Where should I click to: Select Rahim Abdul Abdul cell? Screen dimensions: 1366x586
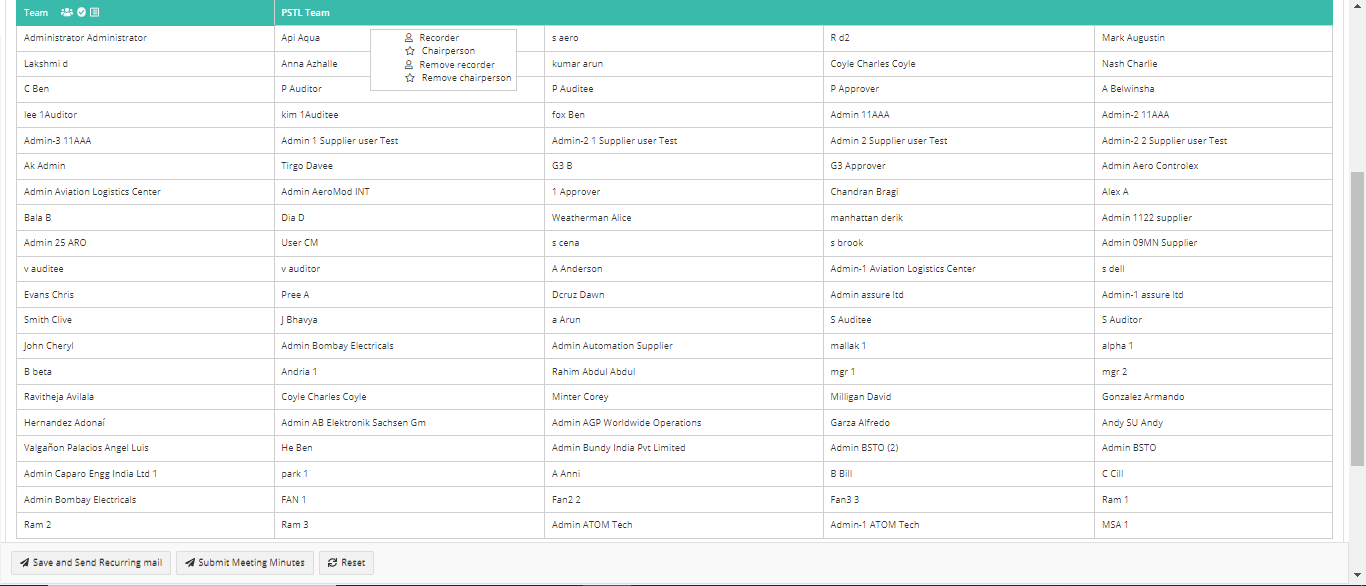684,372
